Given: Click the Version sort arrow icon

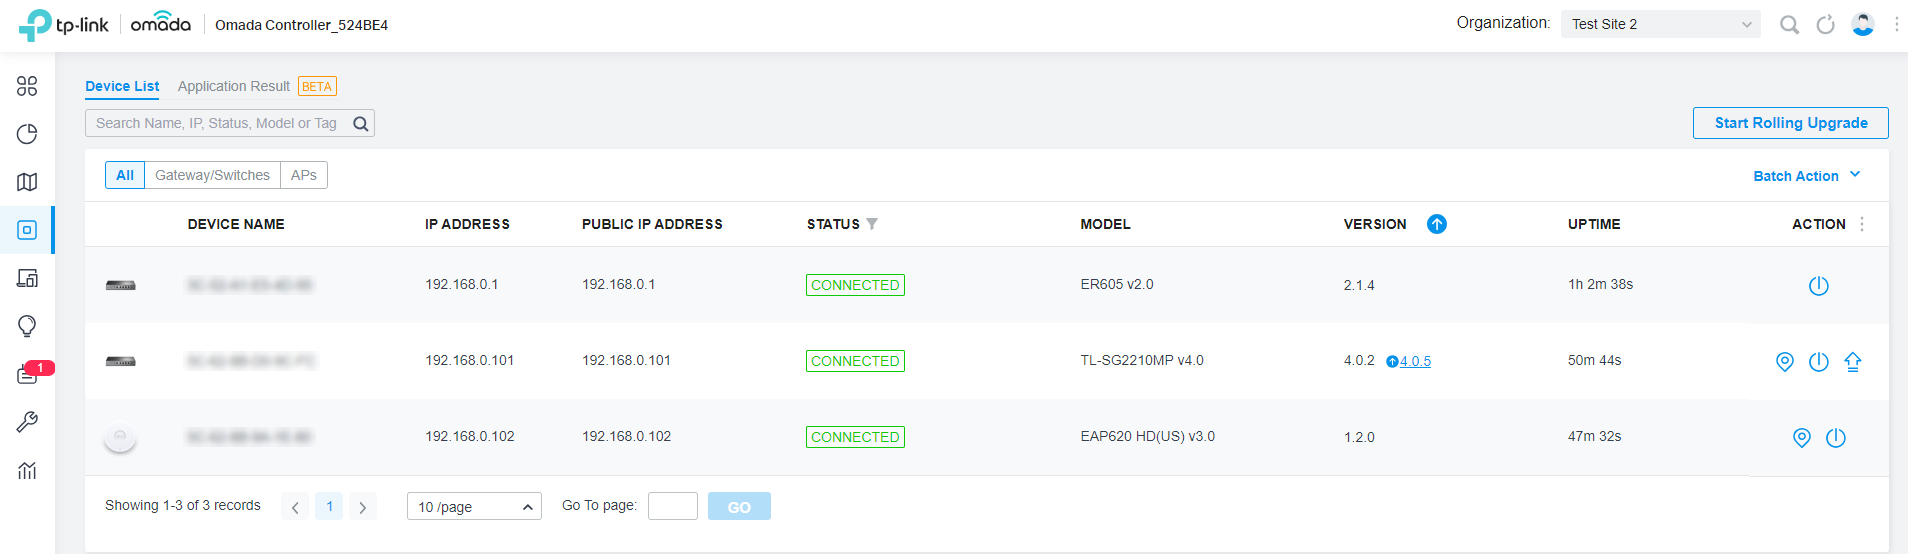Looking at the screenshot, I should pyautogui.click(x=1436, y=224).
